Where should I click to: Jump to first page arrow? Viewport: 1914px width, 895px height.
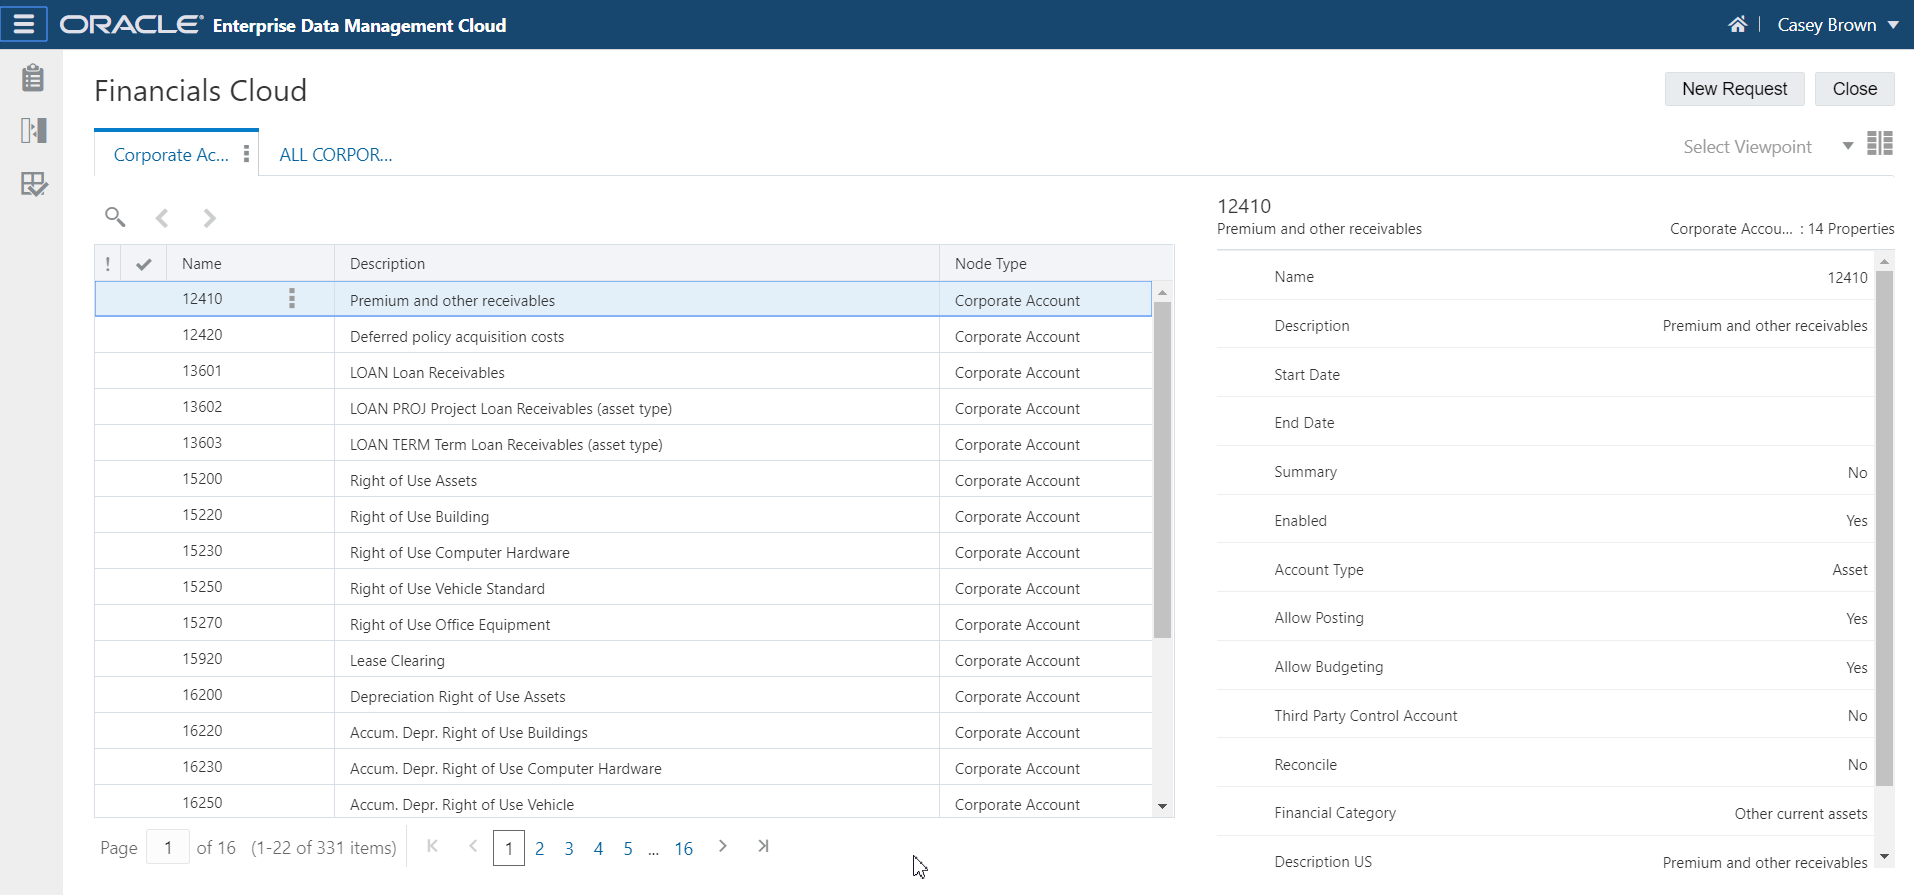pyautogui.click(x=433, y=846)
